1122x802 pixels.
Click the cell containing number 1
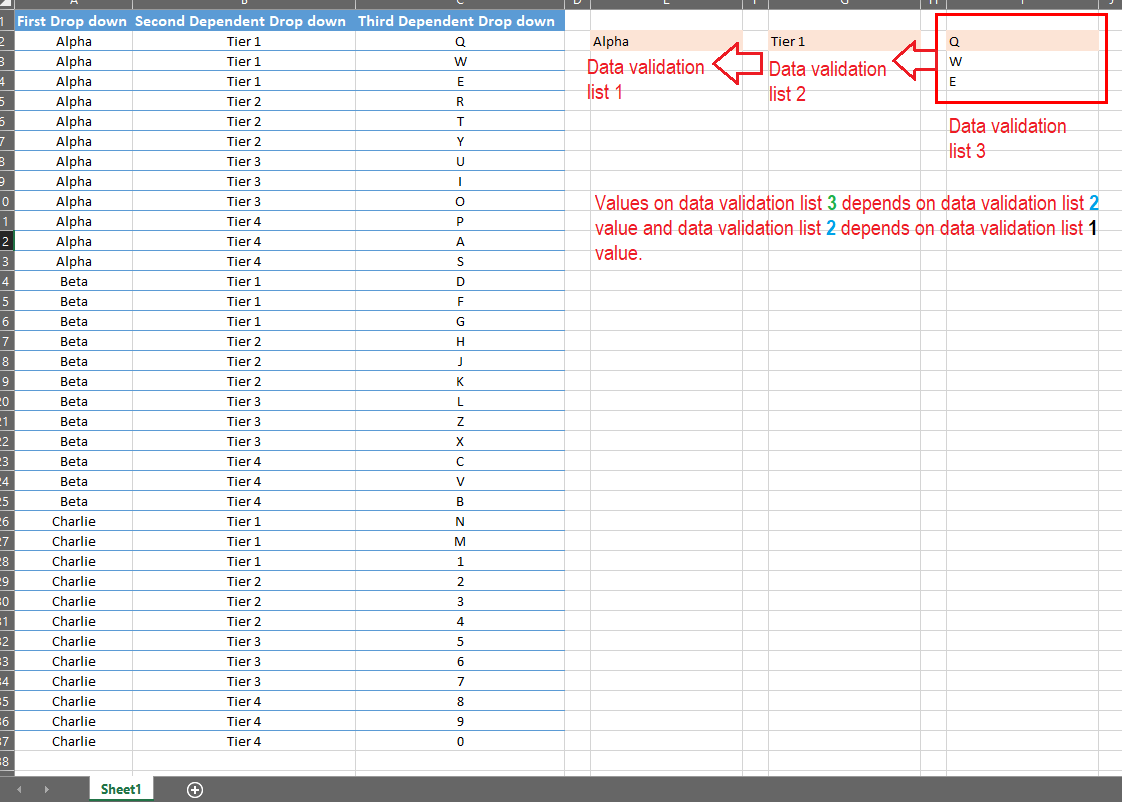click(x=460, y=562)
